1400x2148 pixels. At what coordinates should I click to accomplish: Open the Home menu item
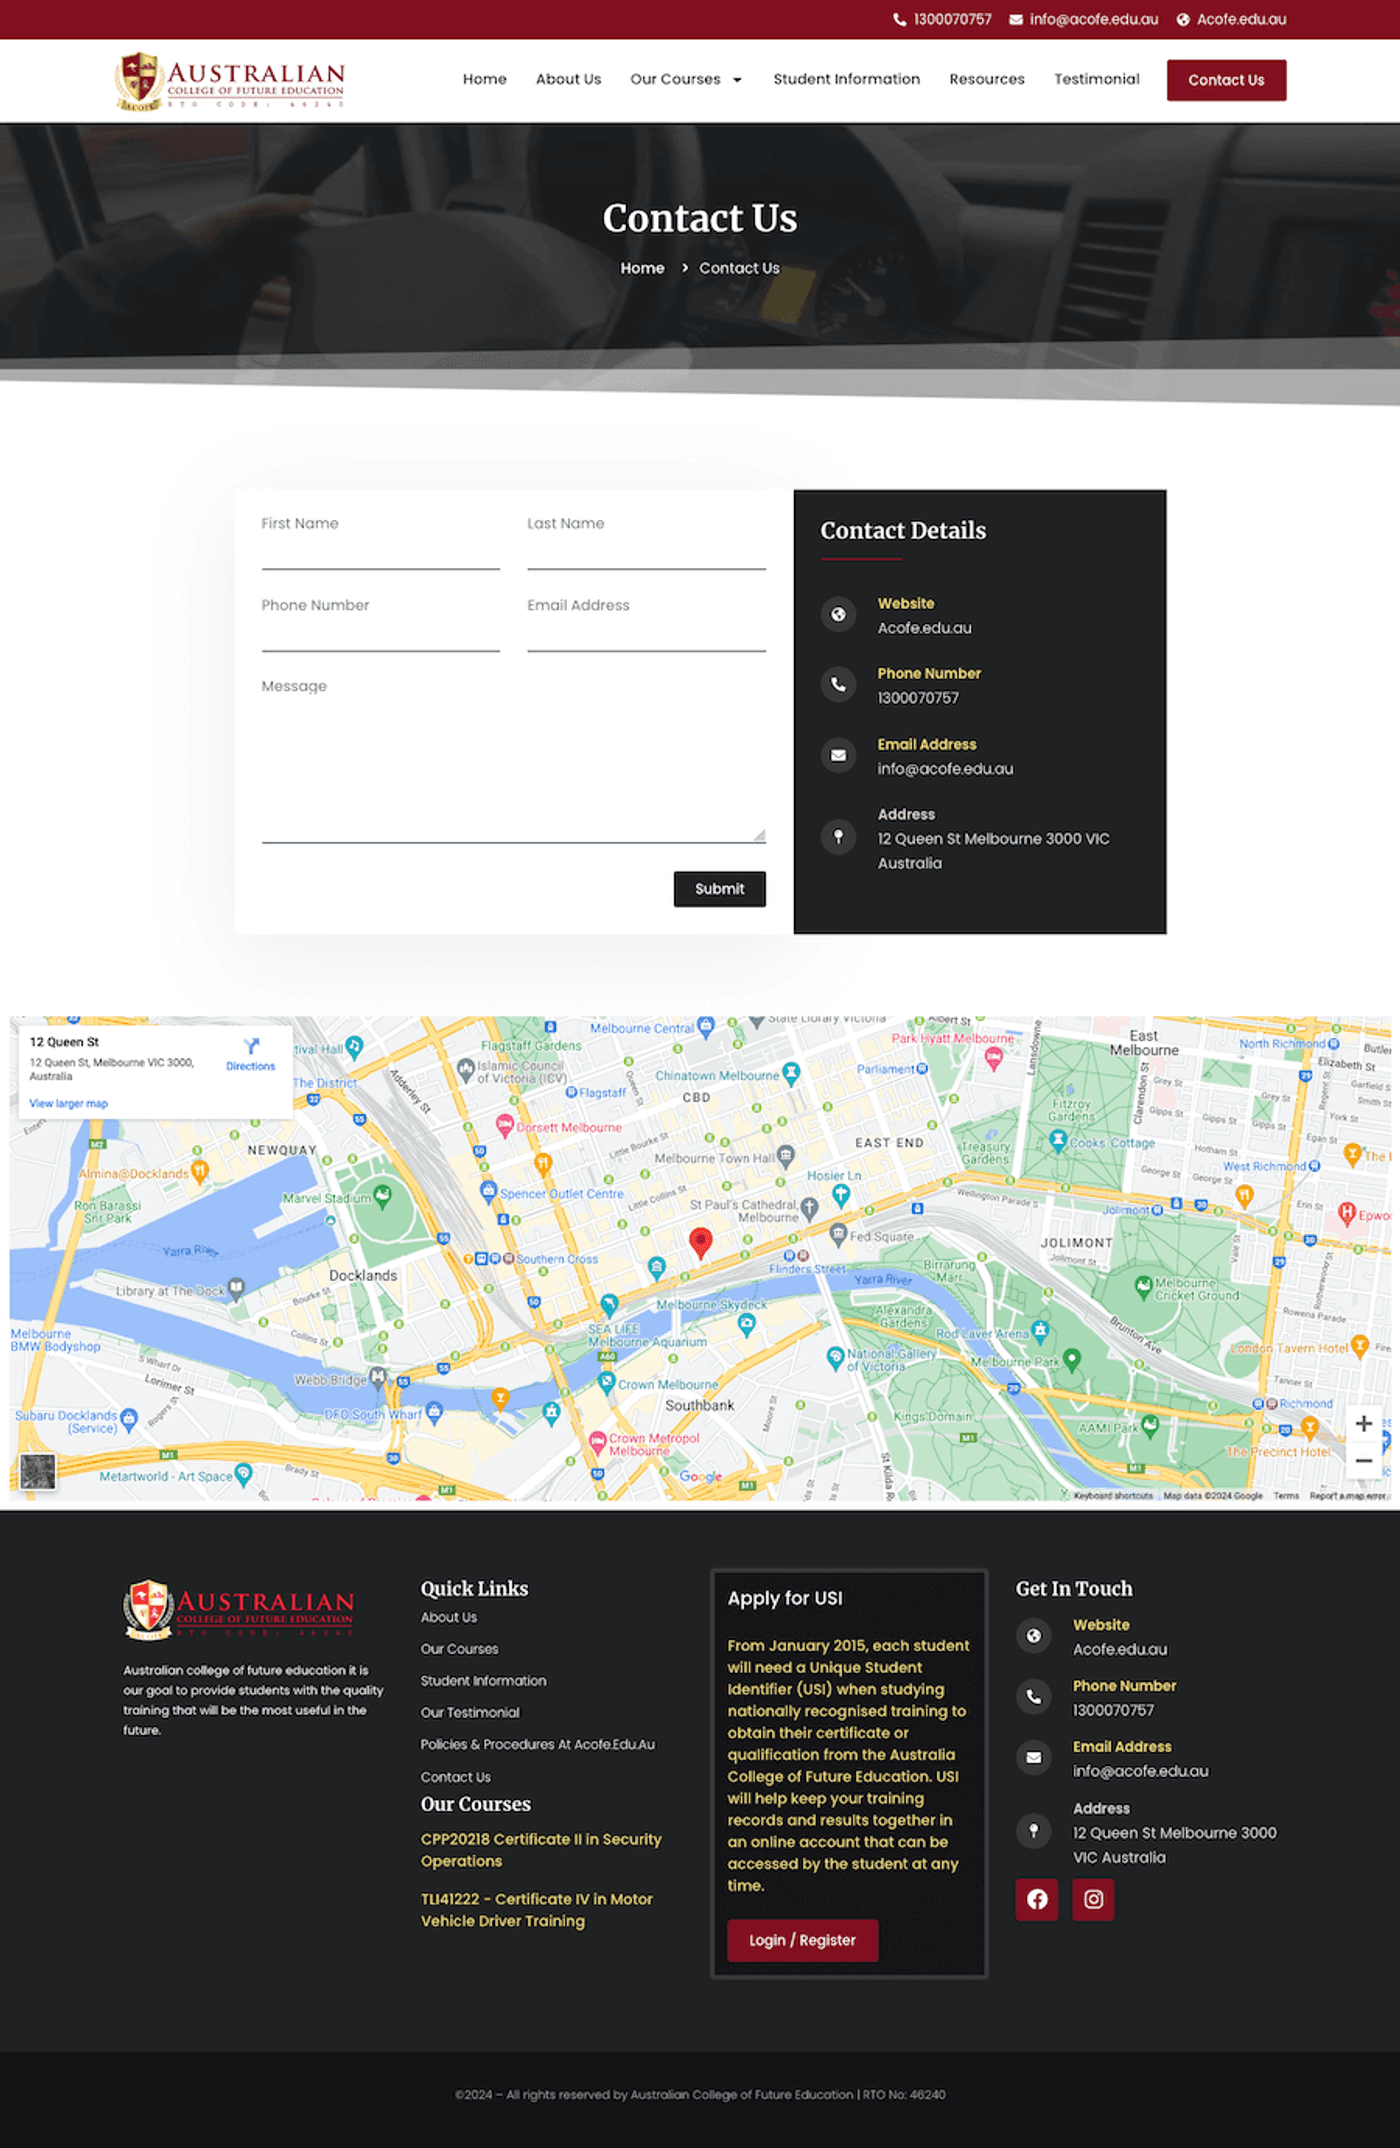click(485, 79)
